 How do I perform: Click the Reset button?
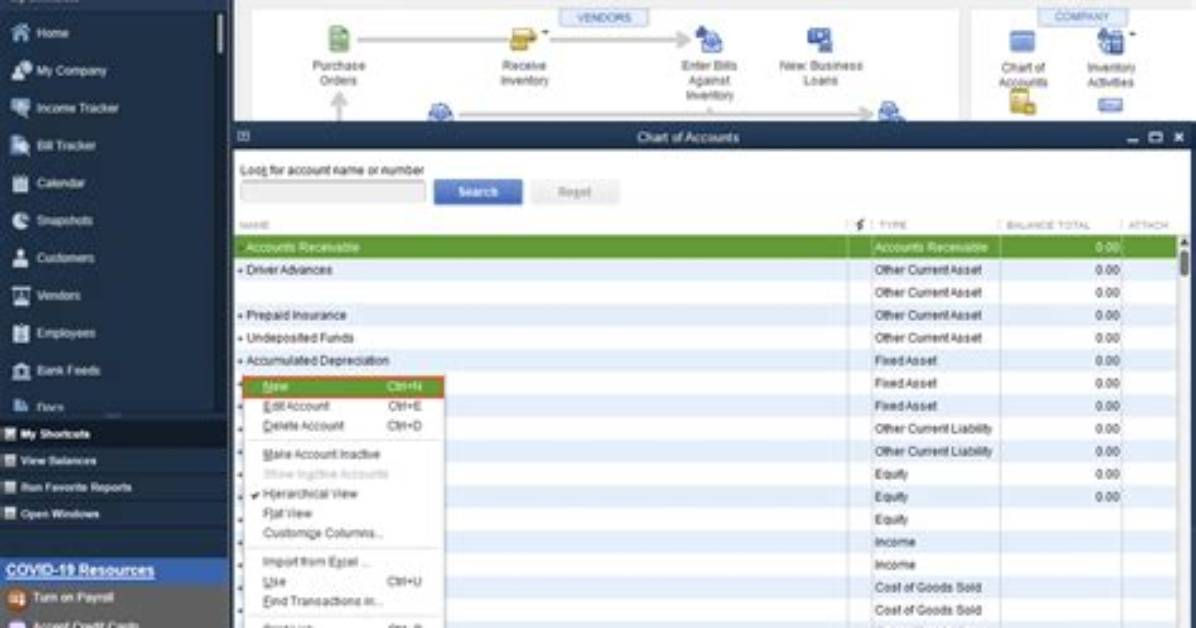pos(574,192)
